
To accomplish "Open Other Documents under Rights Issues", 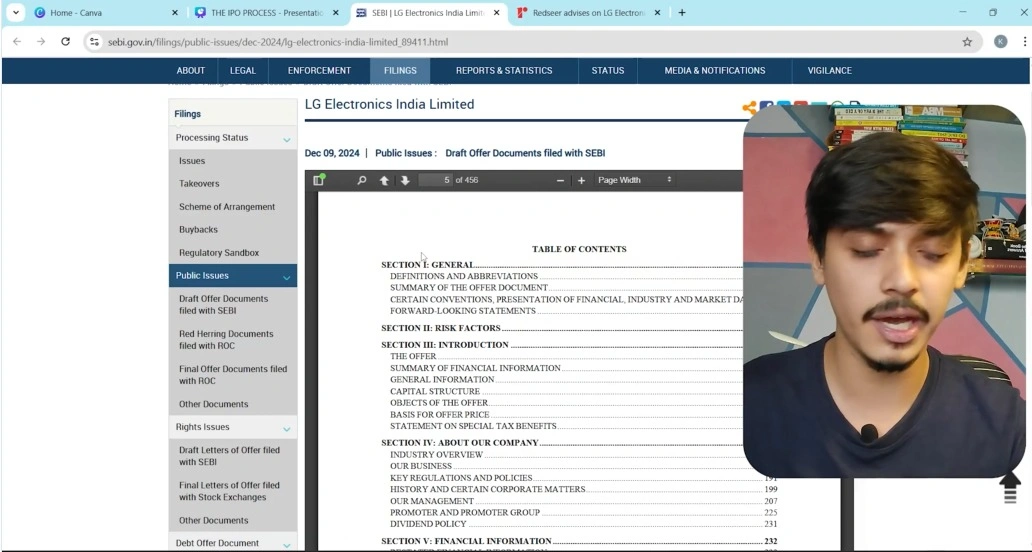I will coord(213,520).
